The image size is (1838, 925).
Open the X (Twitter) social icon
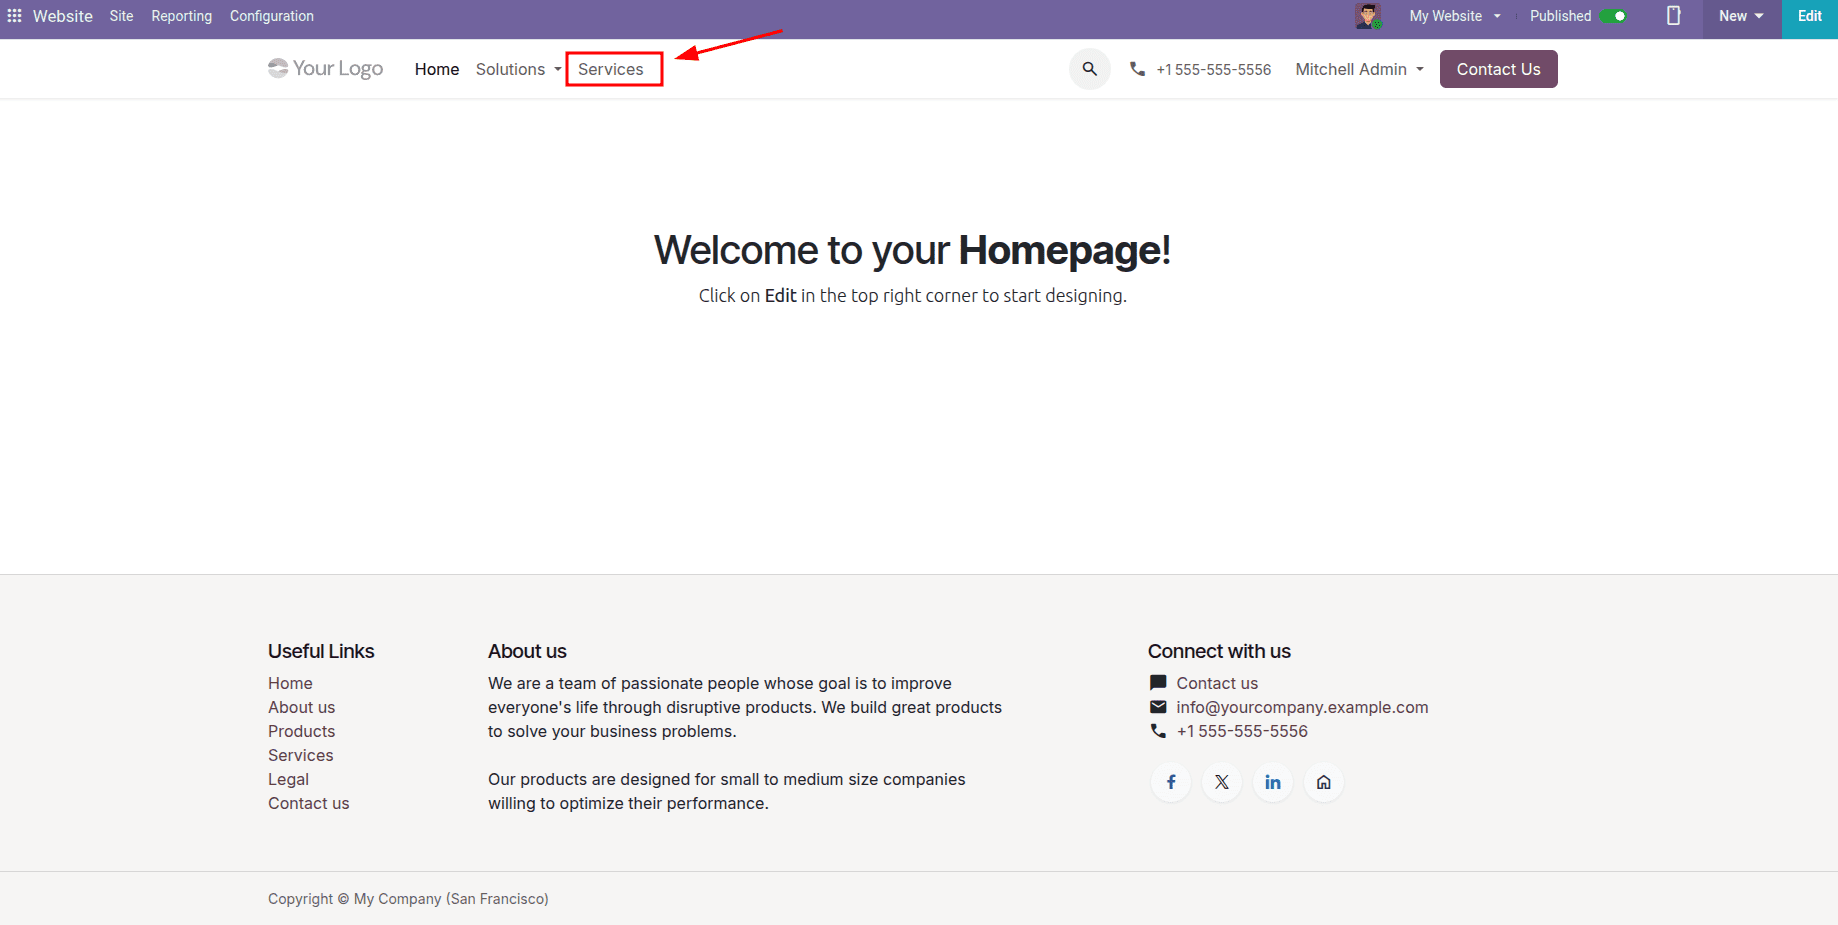[1222, 782]
